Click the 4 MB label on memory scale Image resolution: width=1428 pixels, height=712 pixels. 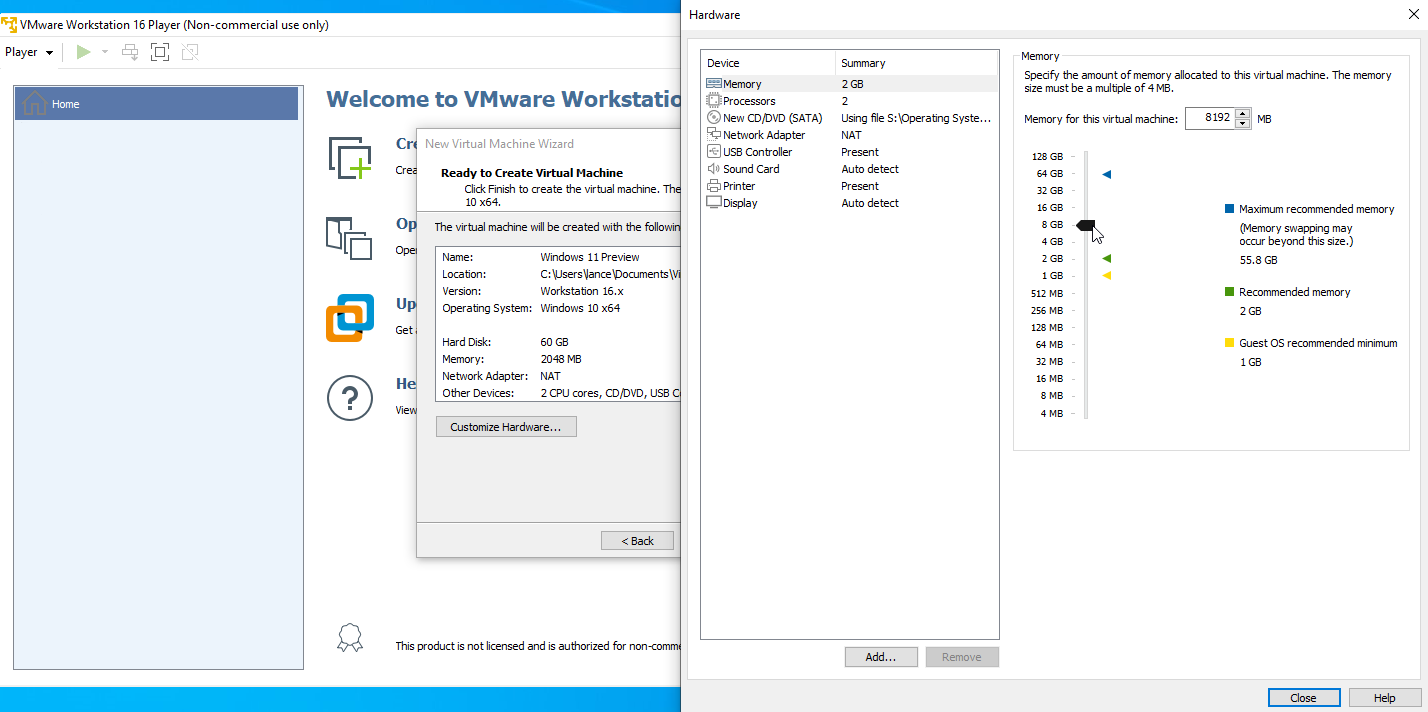pyautogui.click(x=1052, y=413)
